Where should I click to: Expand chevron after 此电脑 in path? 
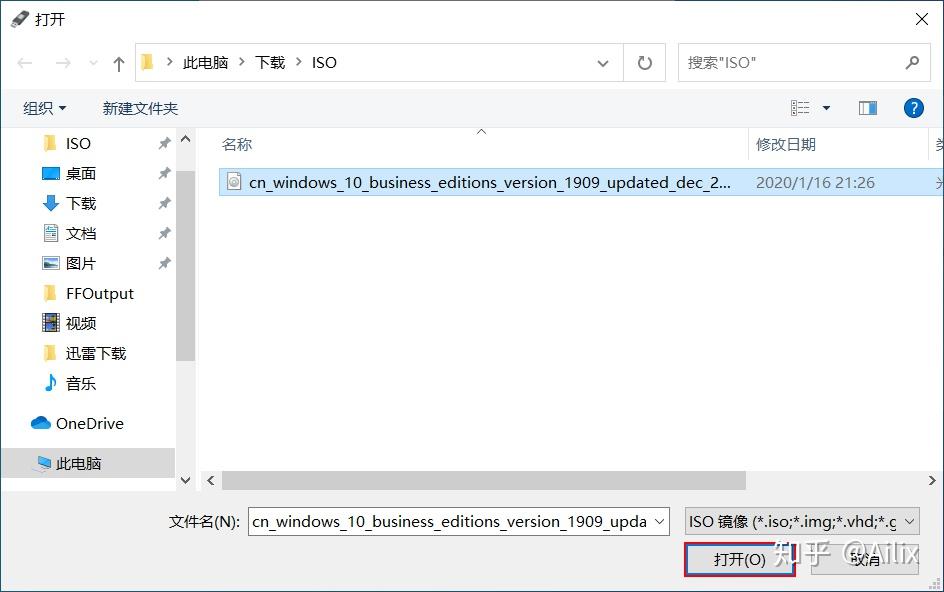point(242,62)
